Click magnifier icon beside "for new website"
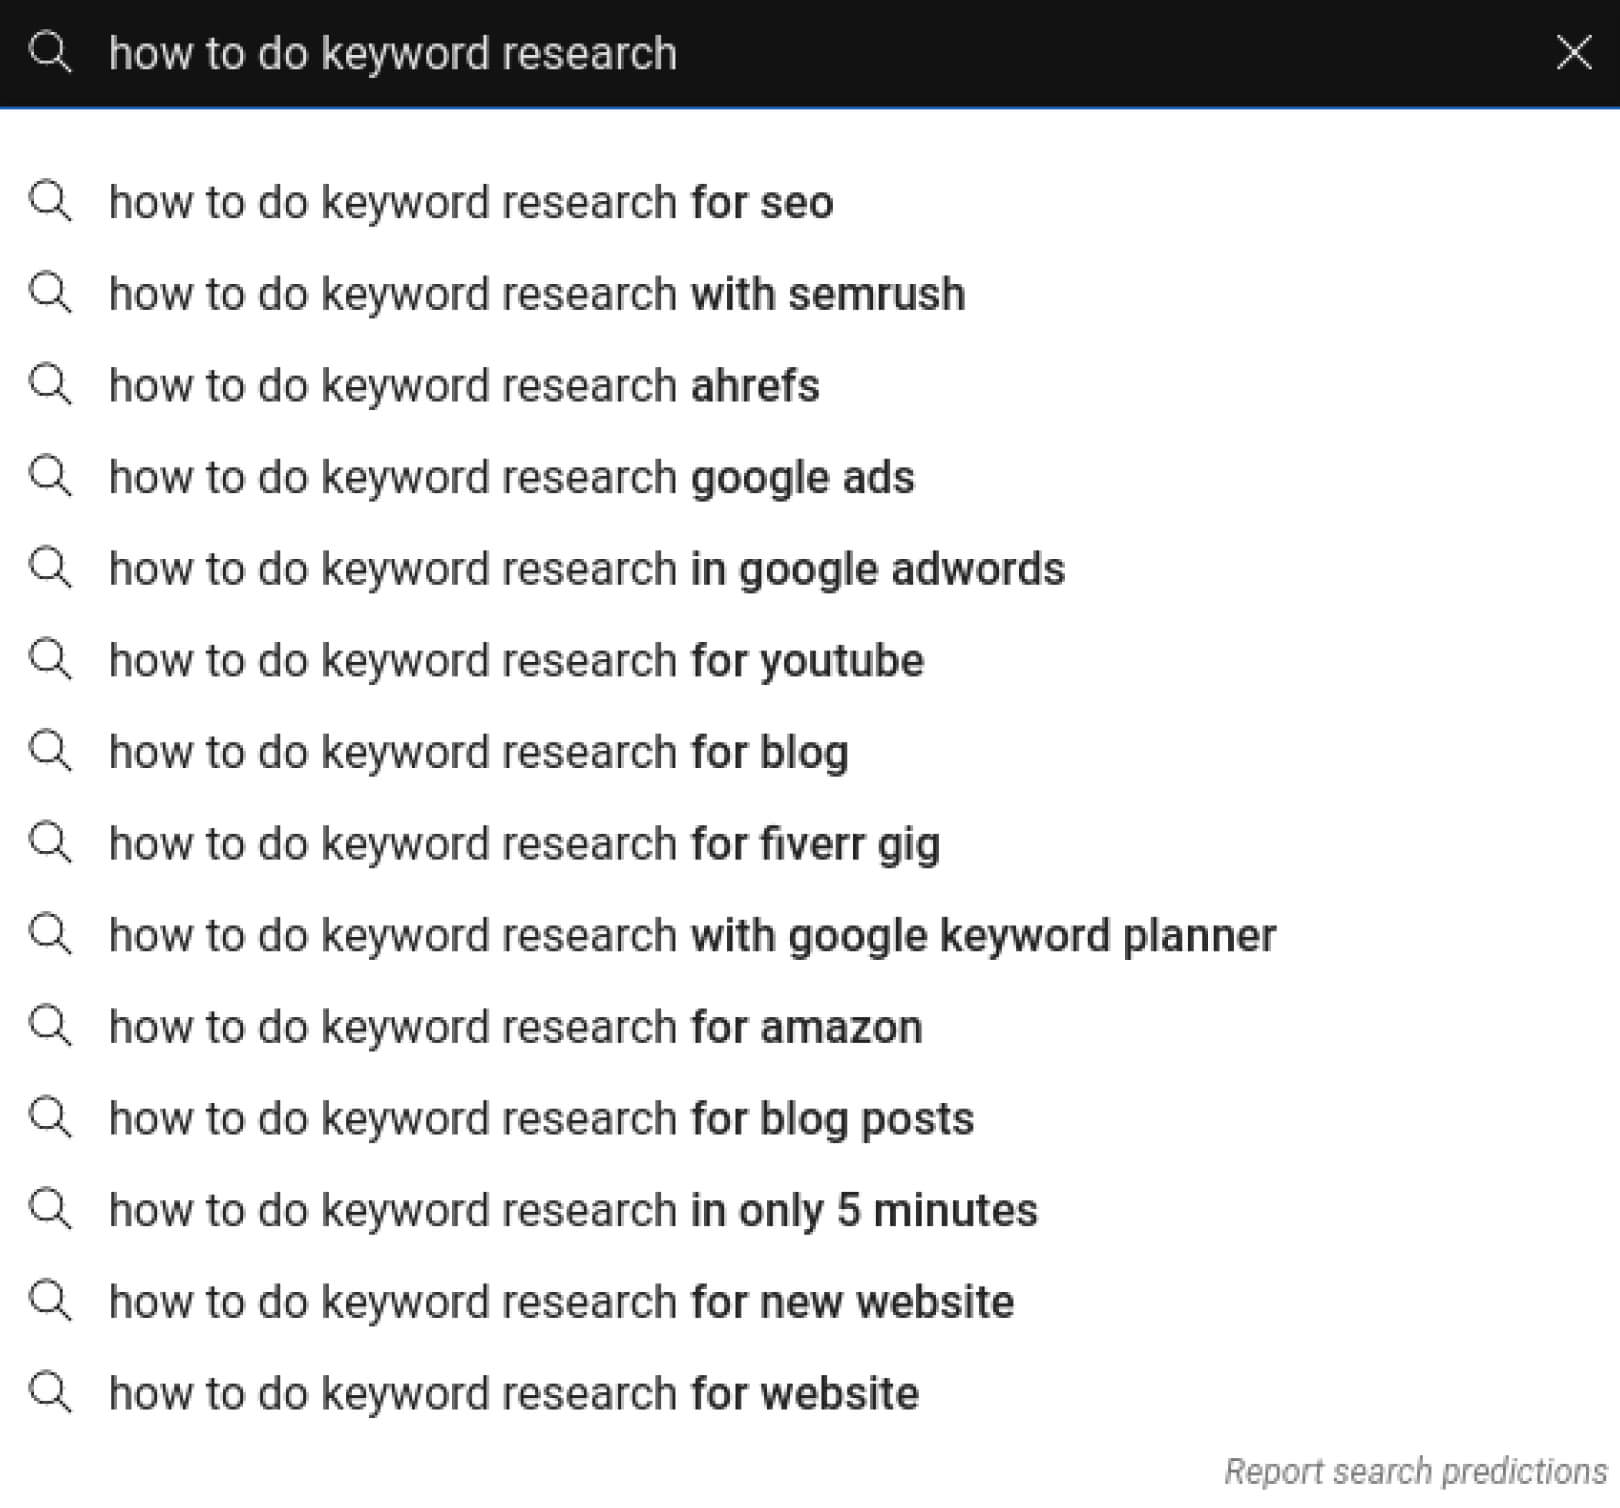 (50, 1301)
